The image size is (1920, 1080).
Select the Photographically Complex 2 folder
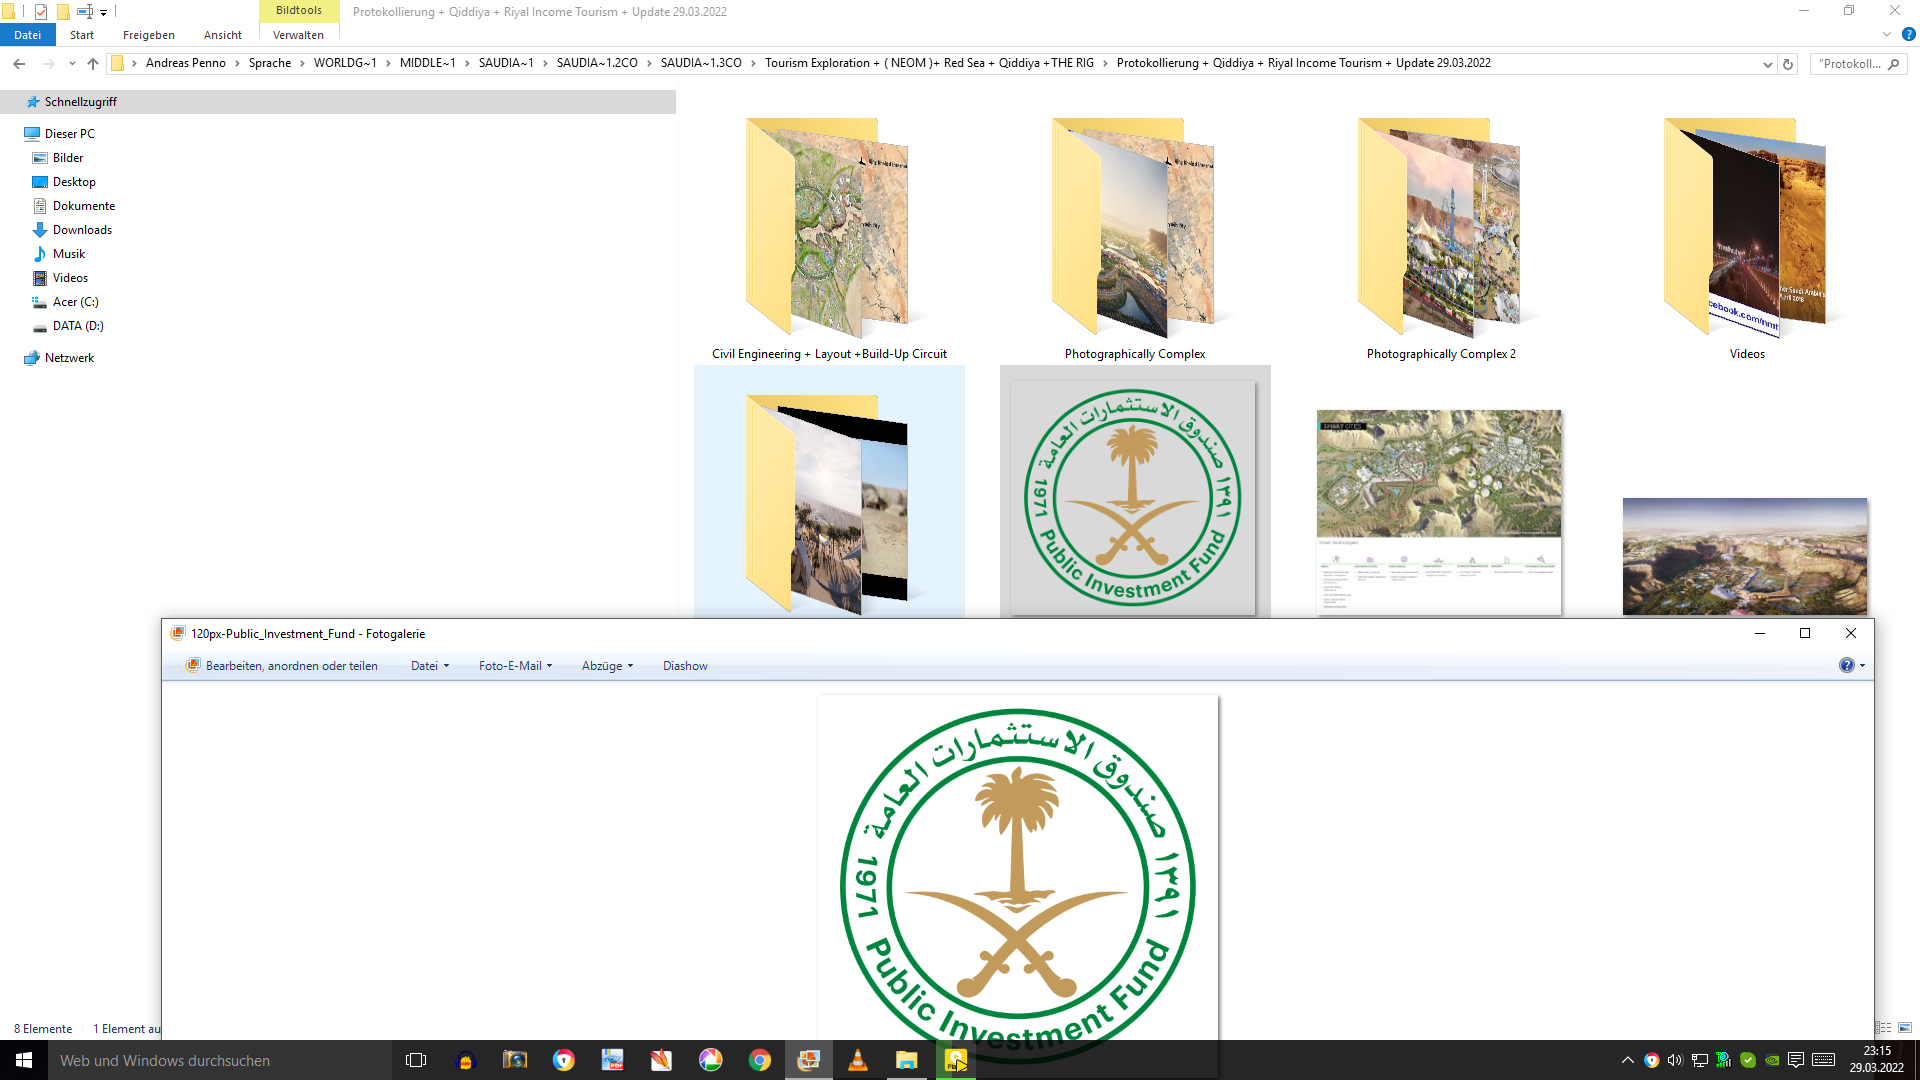point(1441,240)
